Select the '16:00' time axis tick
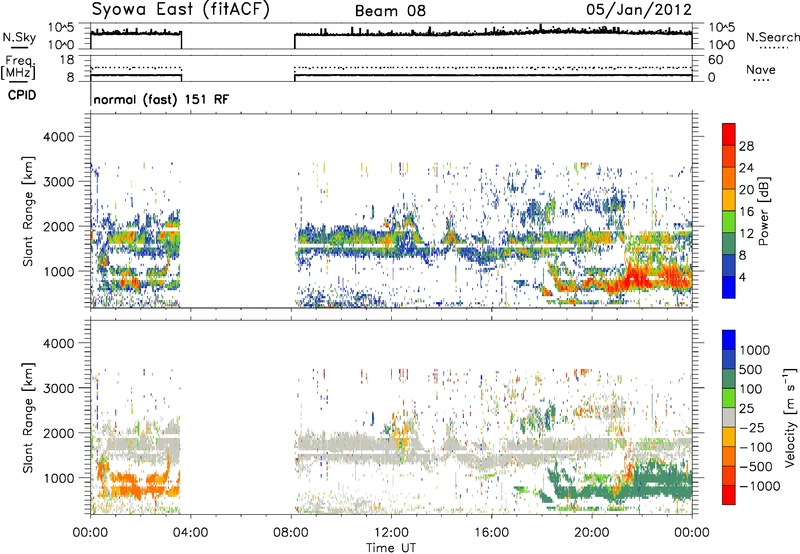800x554 pixels. (x=491, y=533)
